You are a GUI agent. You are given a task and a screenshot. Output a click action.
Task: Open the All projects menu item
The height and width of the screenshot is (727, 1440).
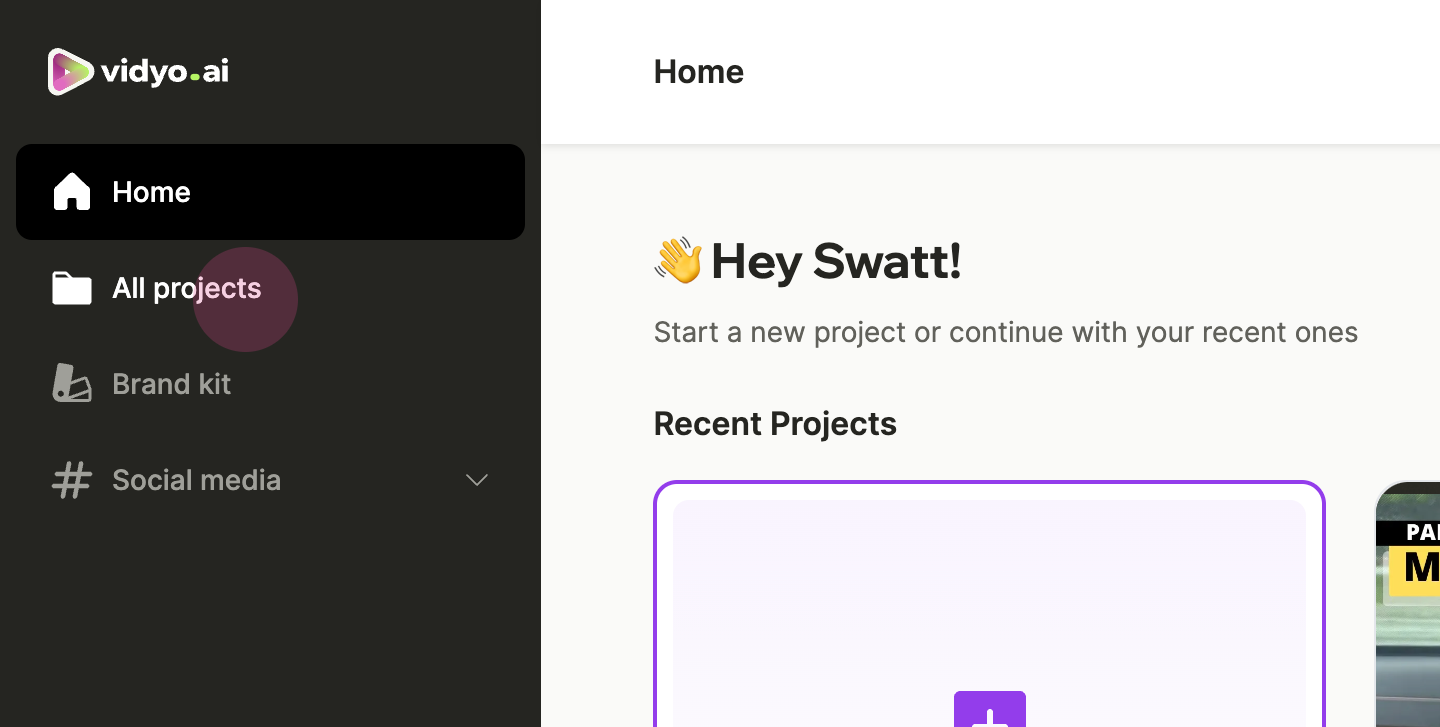pos(270,288)
